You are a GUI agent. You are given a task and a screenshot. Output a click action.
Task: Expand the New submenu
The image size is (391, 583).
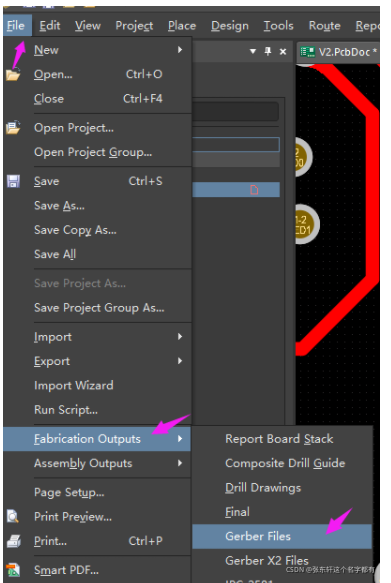point(97,50)
